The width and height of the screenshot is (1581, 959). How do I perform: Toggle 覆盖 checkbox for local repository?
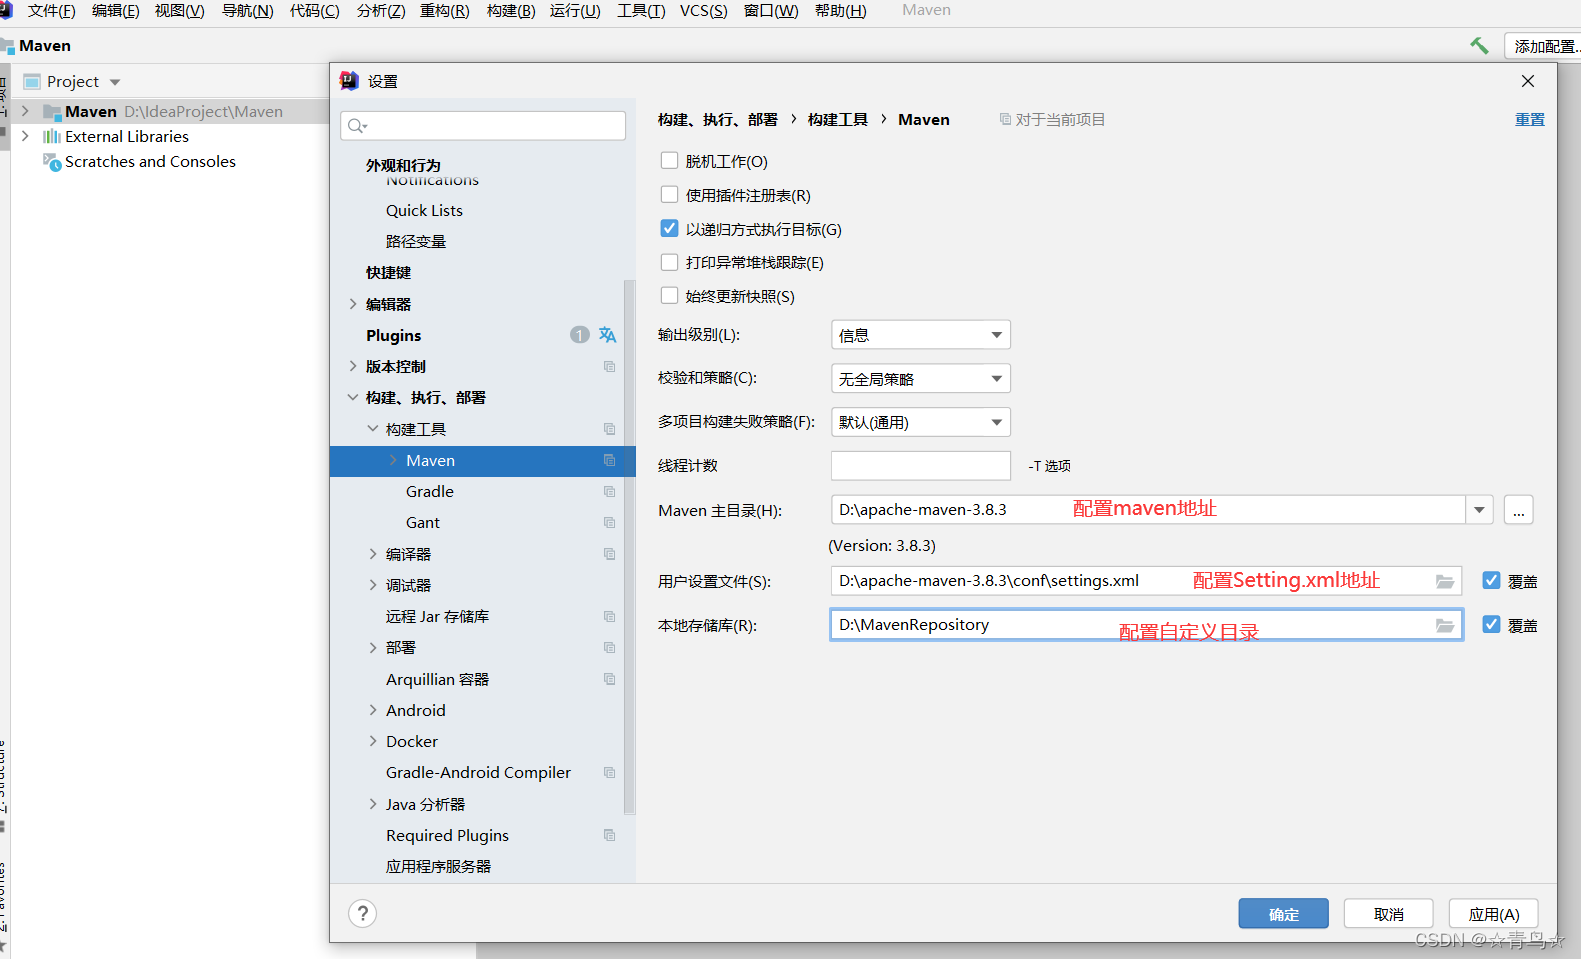(1491, 624)
